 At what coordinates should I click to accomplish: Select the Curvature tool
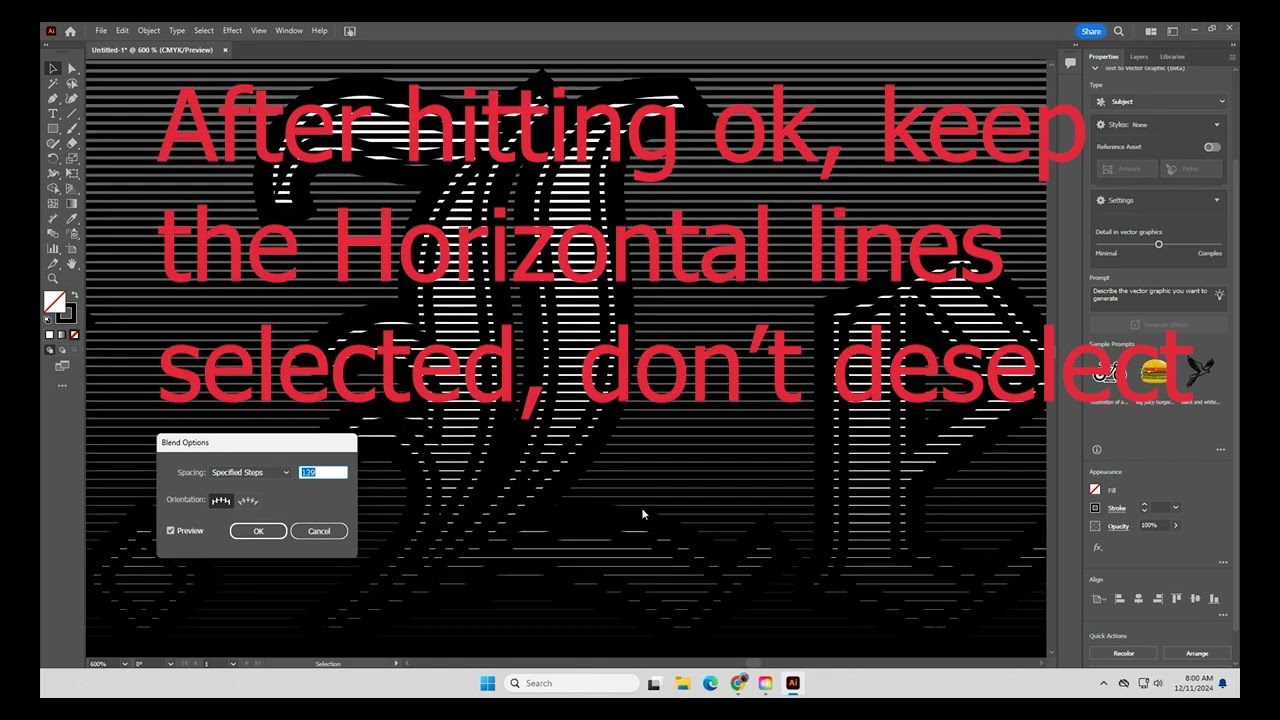(x=72, y=99)
